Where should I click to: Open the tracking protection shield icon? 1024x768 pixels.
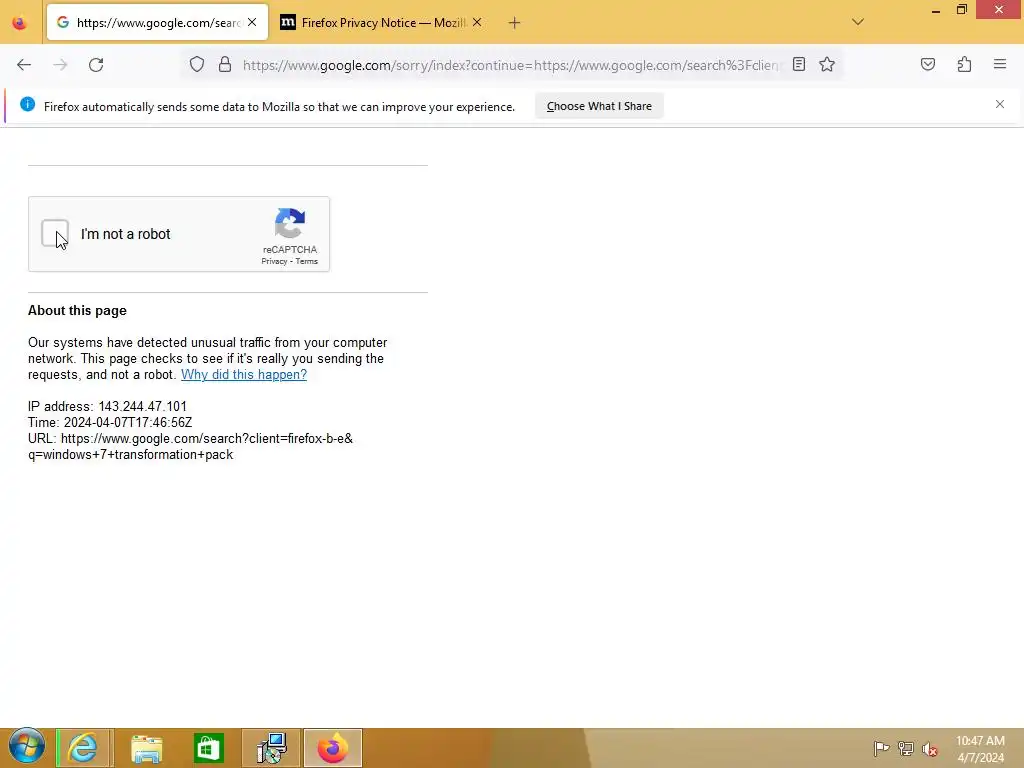[x=197, y=64]
